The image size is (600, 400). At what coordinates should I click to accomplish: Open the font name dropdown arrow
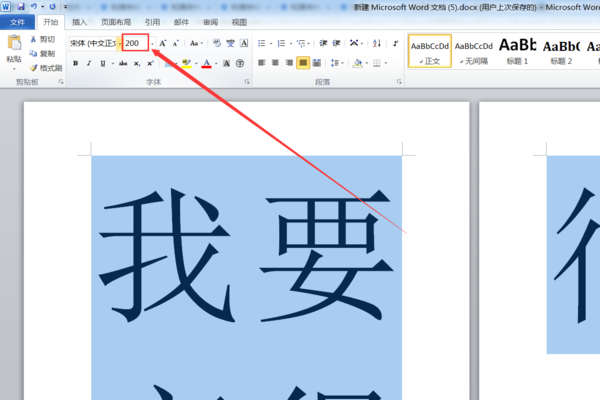[119, 44]
